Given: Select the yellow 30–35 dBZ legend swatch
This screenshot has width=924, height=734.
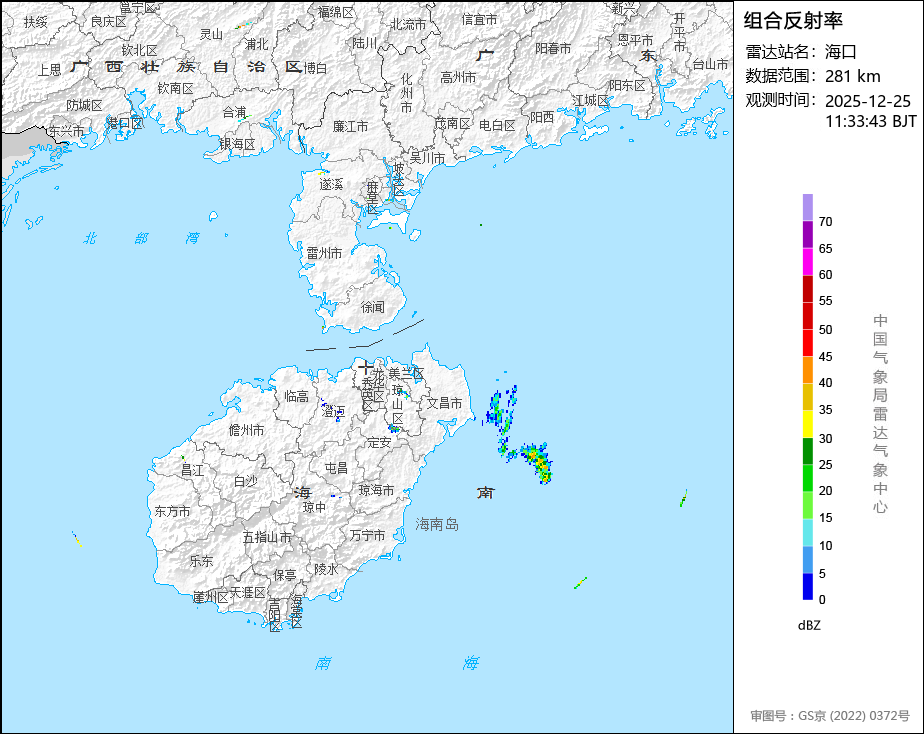Looking at the screenshot, I should pos(807,424).
